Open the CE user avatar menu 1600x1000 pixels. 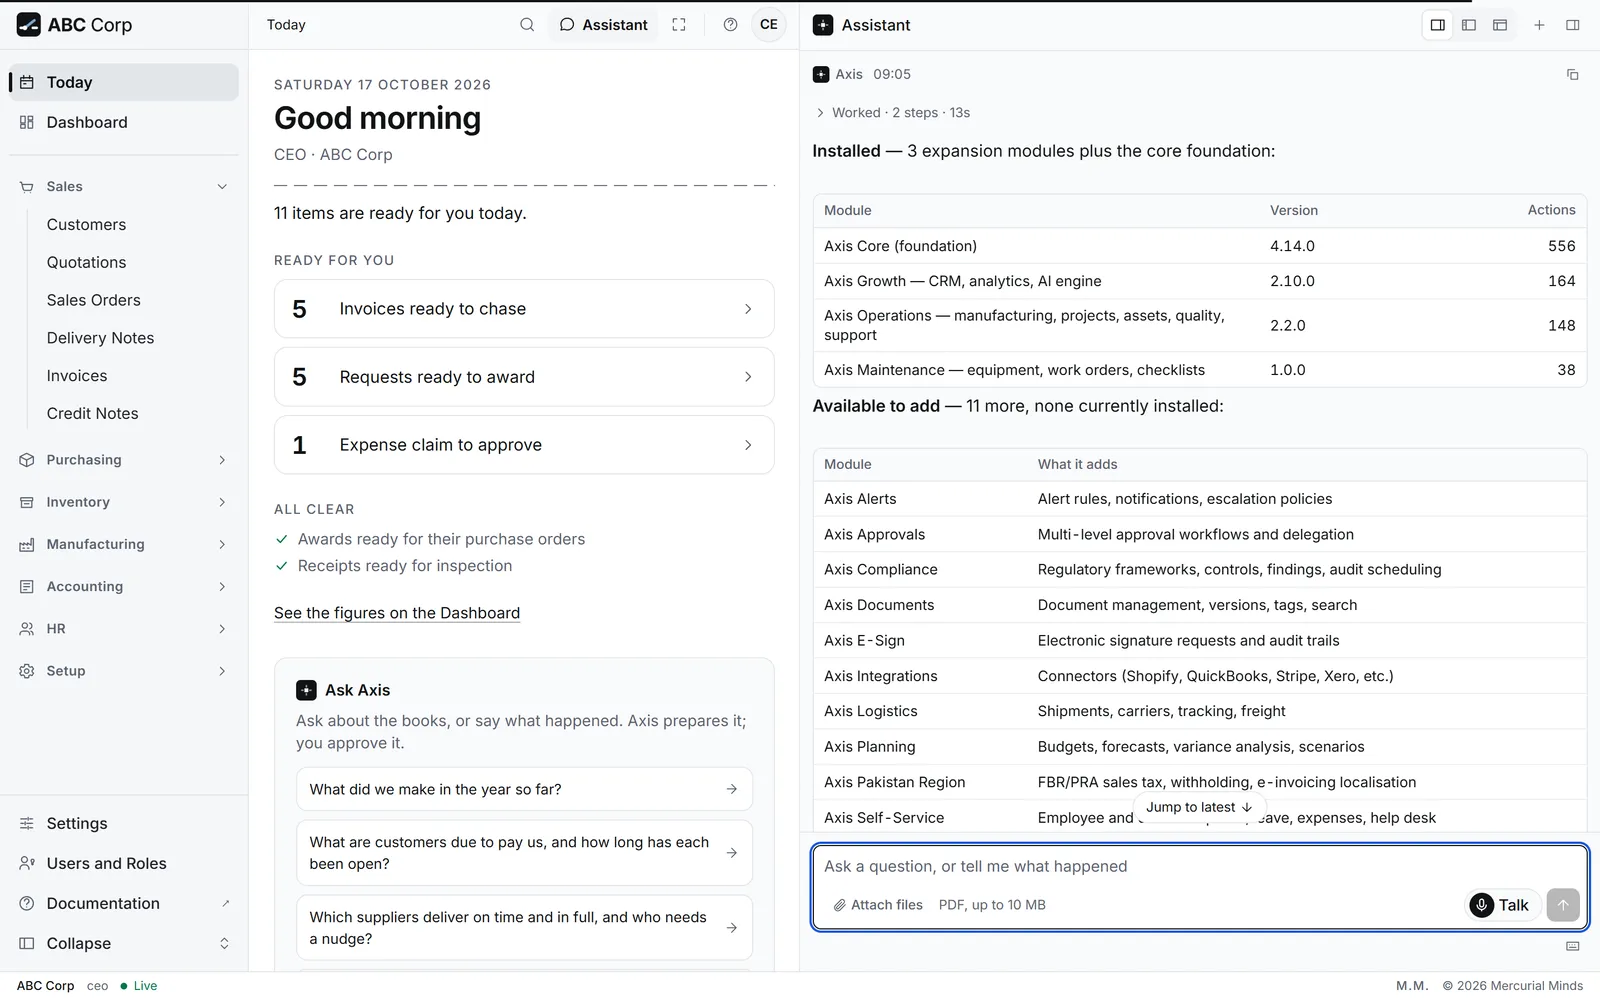coord(769,25)
